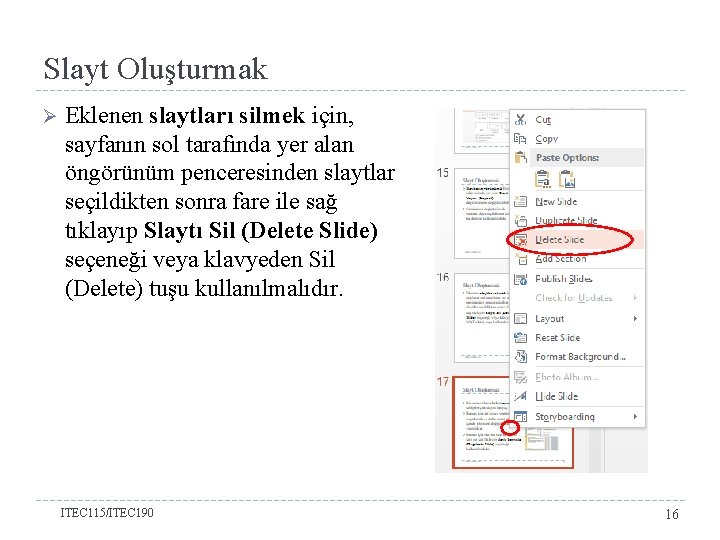
Task: Choose Duplicate Slide menu entry
Action: click(x=578, y=220)
